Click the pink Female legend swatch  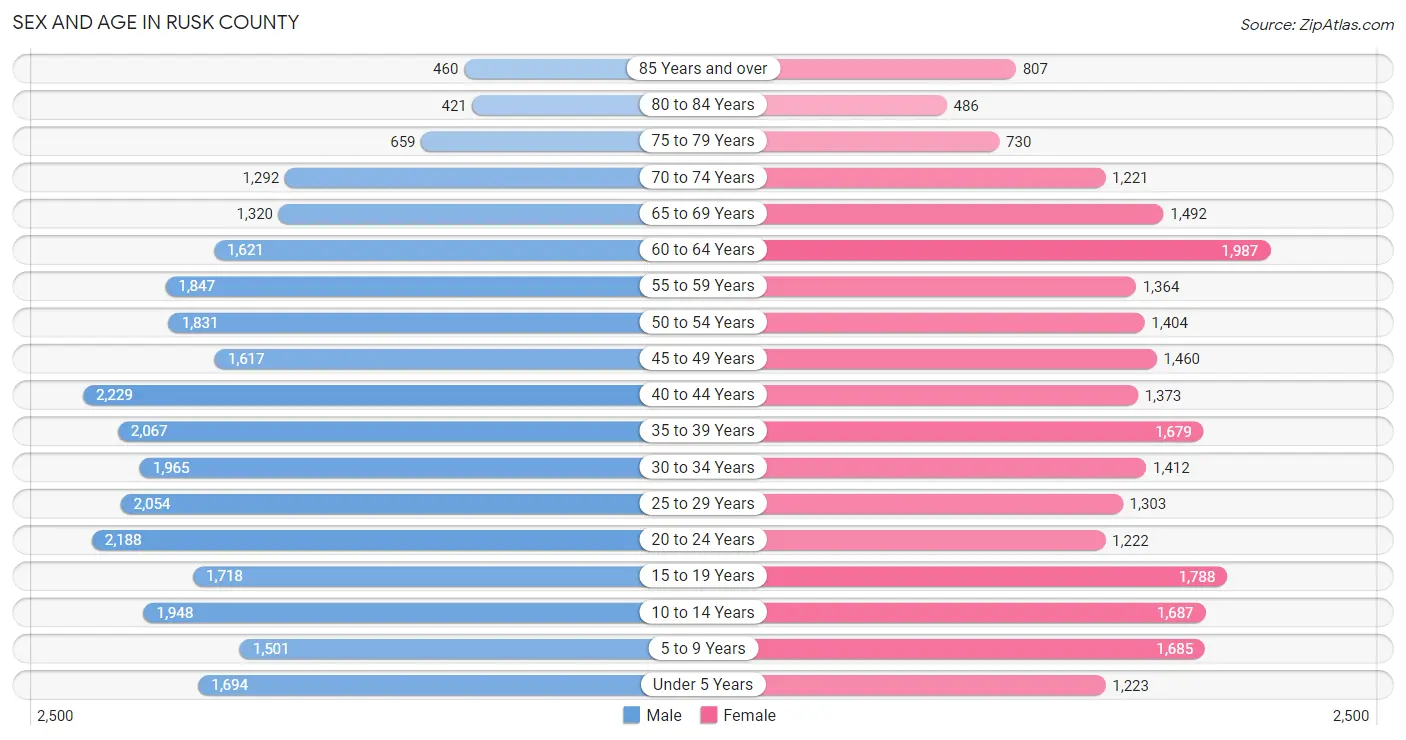pyautogui.click(x=709, y=715)
